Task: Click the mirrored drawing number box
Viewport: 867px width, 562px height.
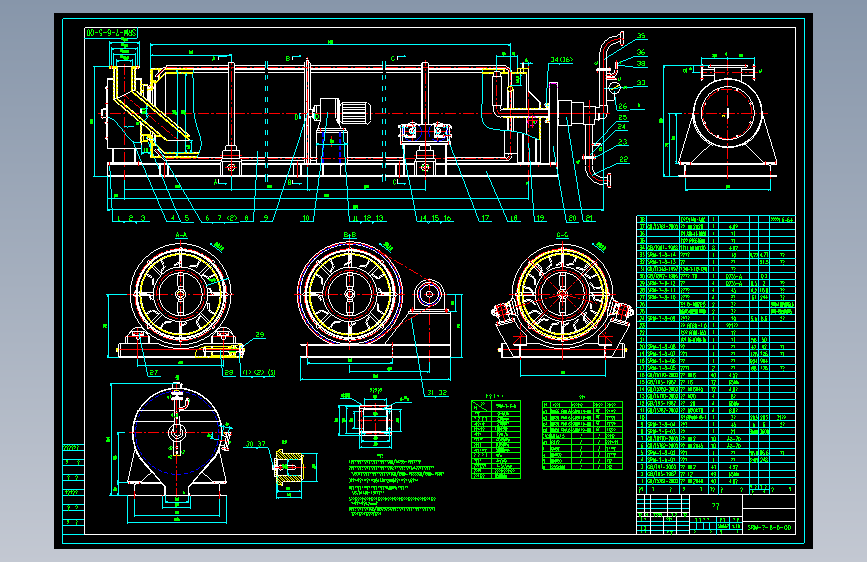Action: point(111,33)
